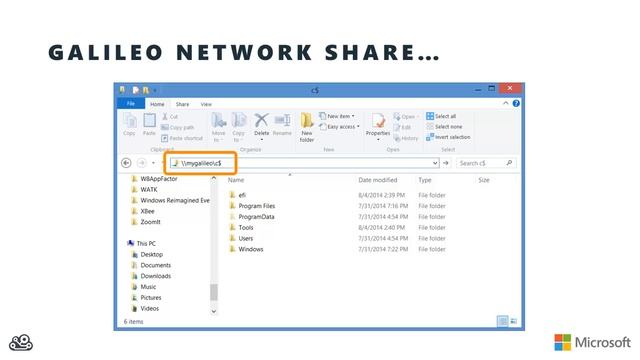Click the navigation pane scrollbar thumb
640x360 pixels.
(x=213, y=292)
